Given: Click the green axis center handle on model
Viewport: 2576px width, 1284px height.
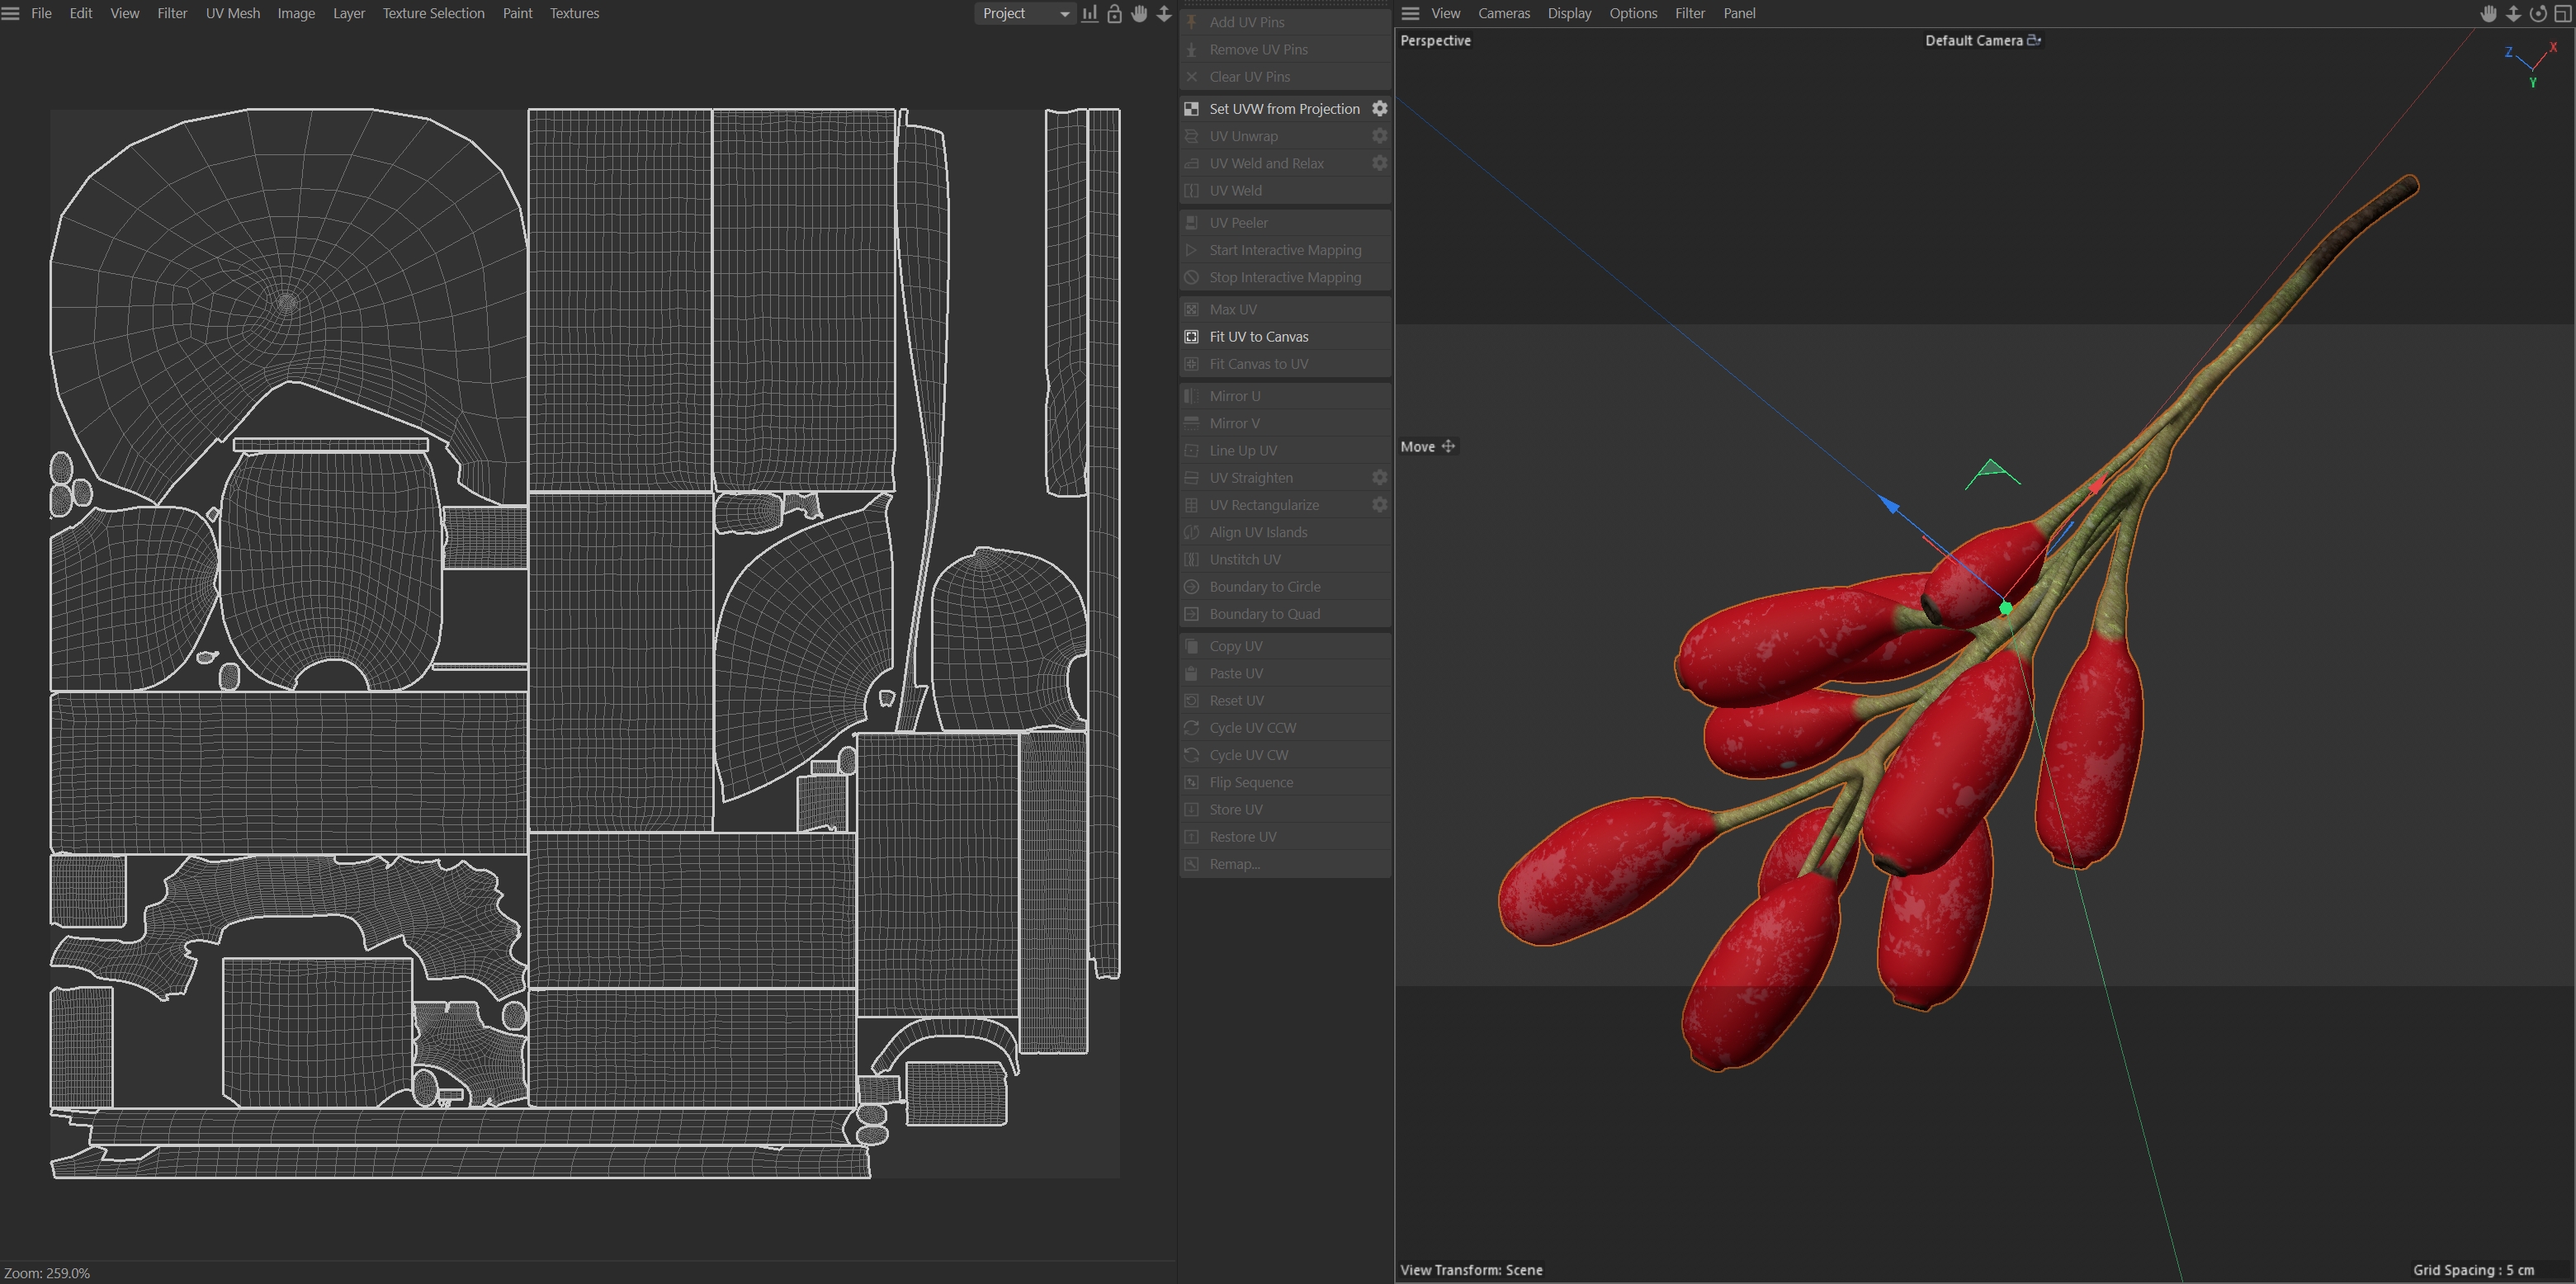Looking at the screenshot, I should tap(2005, 608).
